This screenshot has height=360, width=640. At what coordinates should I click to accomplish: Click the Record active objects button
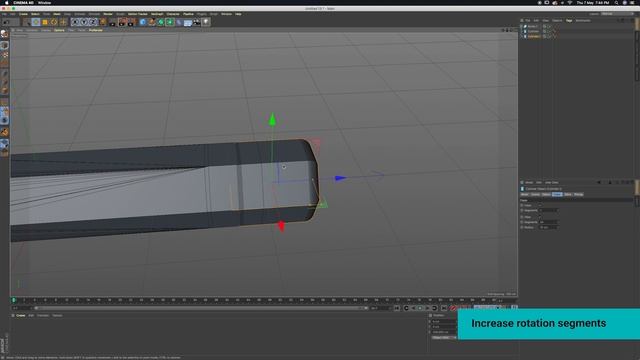453,308
